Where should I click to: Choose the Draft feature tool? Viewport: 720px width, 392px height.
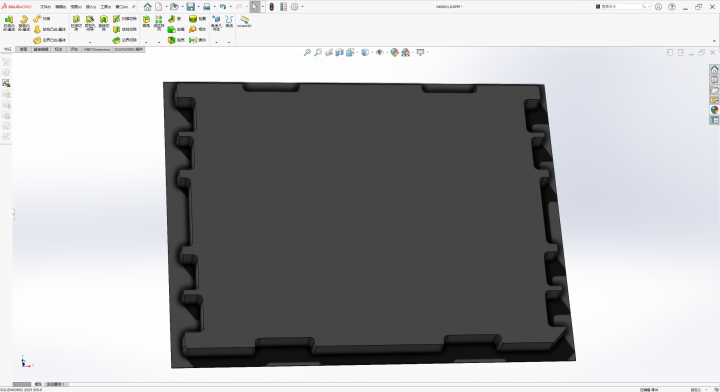click(176, 29)
